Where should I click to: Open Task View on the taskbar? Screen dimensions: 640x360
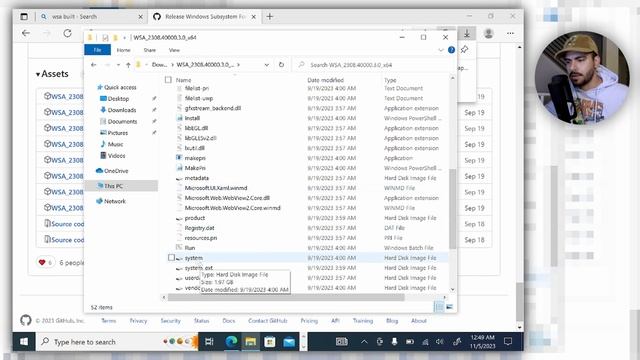[209, 342]
